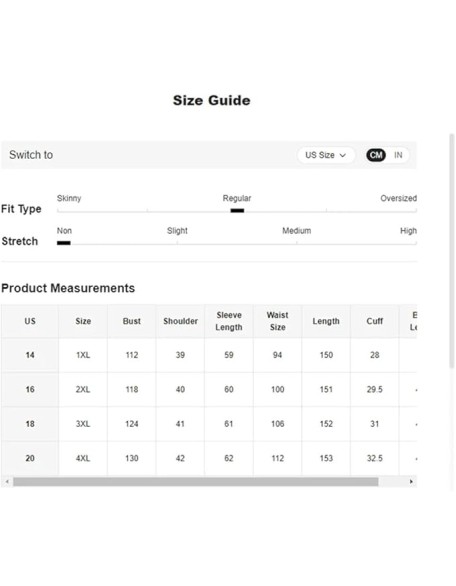Viewport: 456px width, 586px height.
Task: Click the vertical scrollbar on the right
Action: (x=452, y=250)
